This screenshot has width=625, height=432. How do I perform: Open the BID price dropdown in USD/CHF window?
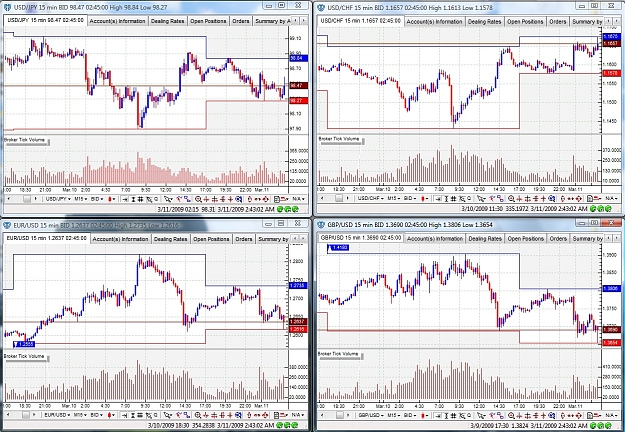point(410,199)
